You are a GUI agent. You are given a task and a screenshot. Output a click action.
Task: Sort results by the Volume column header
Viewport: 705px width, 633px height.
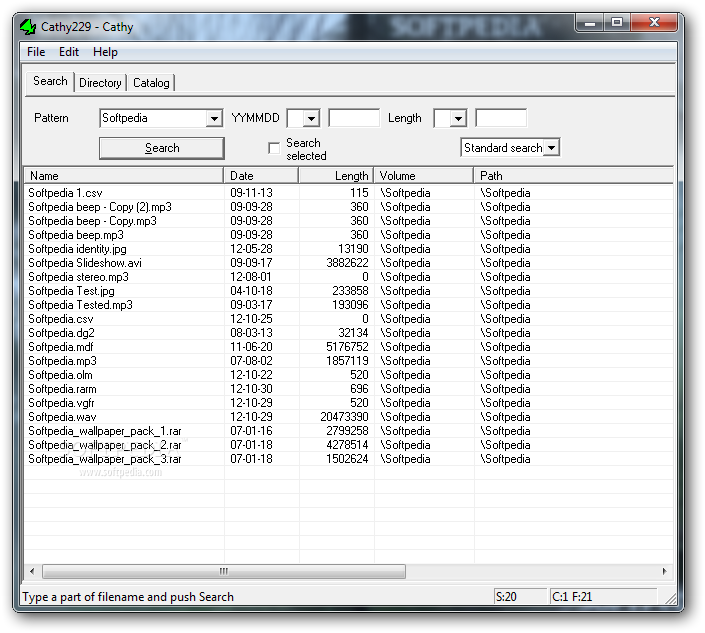tap(424, 176)
